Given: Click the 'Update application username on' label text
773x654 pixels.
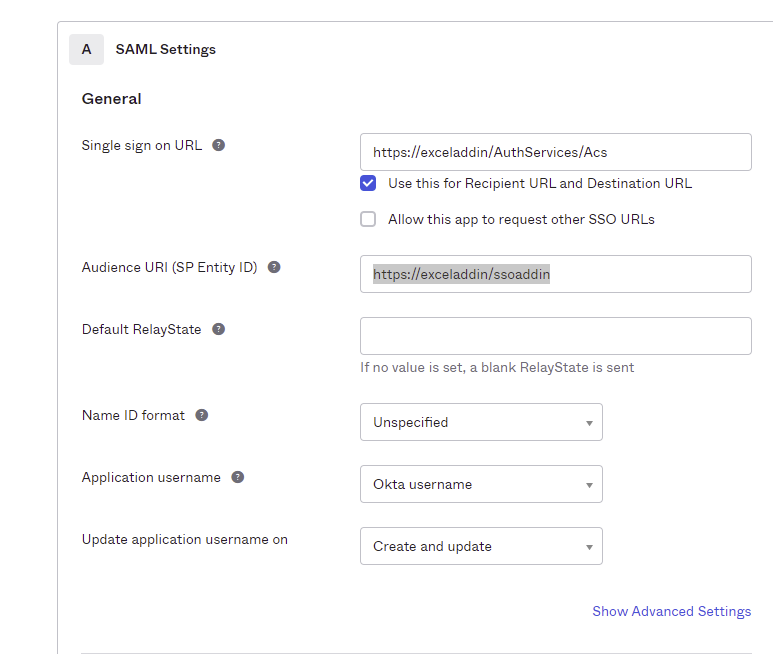Looking at the screenshot, I should pos(184,539).
